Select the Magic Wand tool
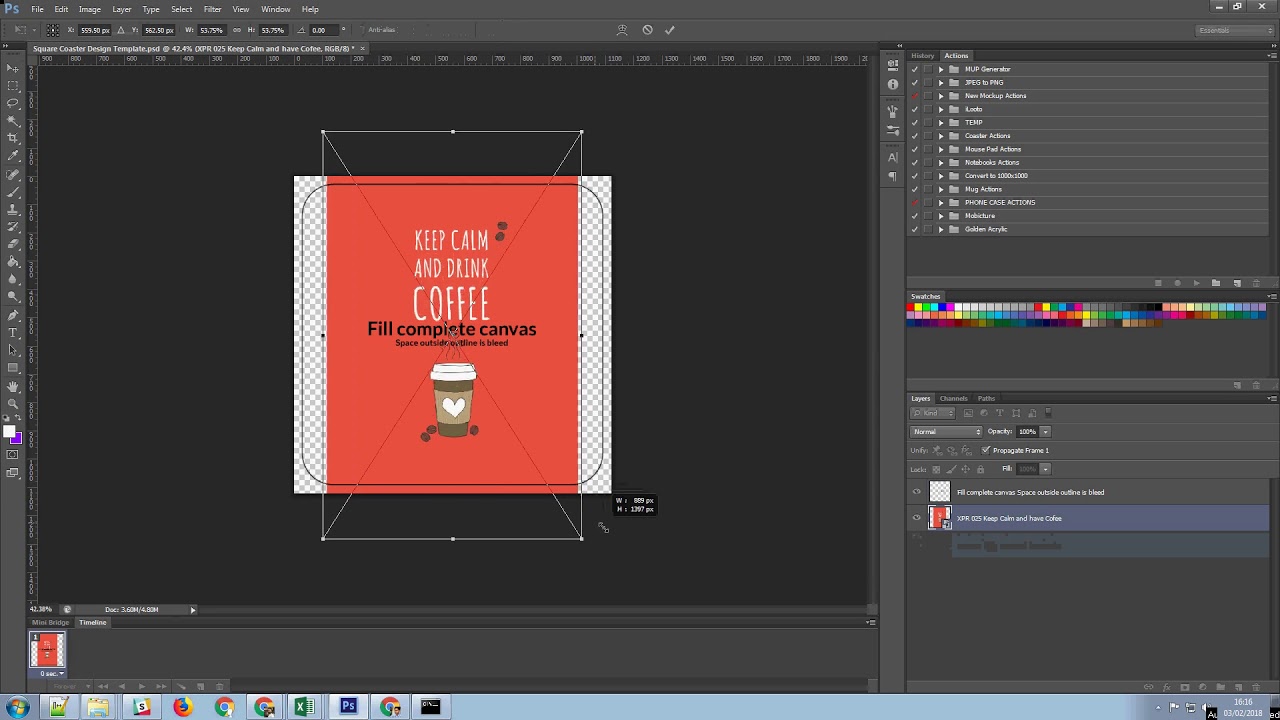1280x720 pixels. 13,121
